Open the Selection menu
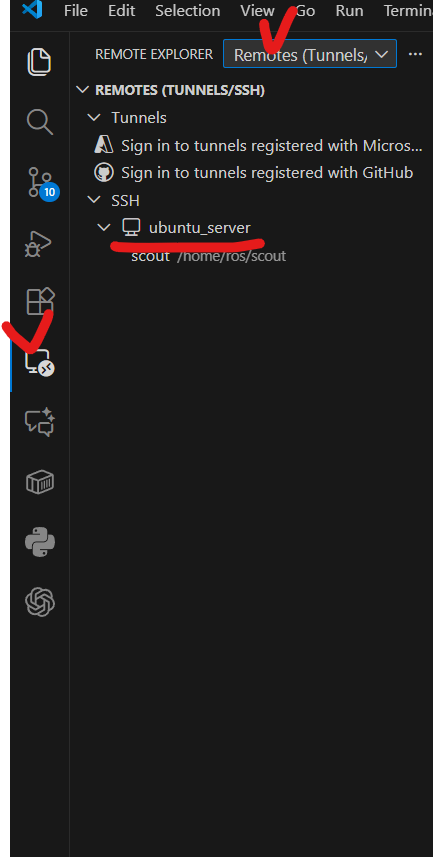Image resolution: width=433 pixels, height=857 pixels. pos(188,10)
